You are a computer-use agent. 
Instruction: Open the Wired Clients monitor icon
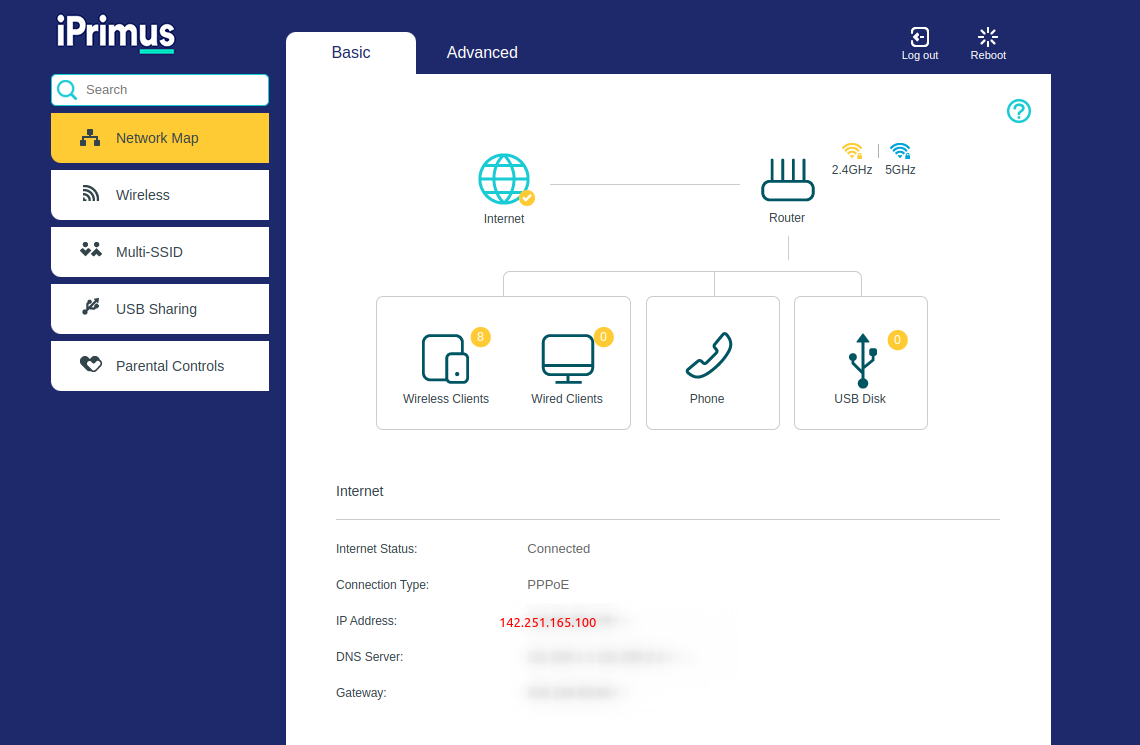(x=567, y=358)
